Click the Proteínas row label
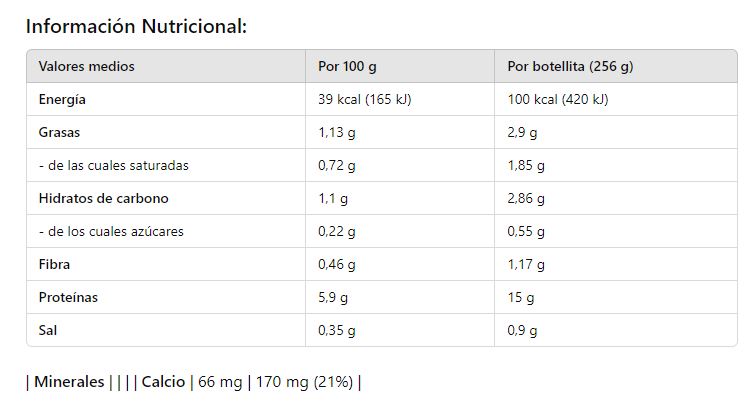This screenshot has height=416, width=748. [68, 298]
